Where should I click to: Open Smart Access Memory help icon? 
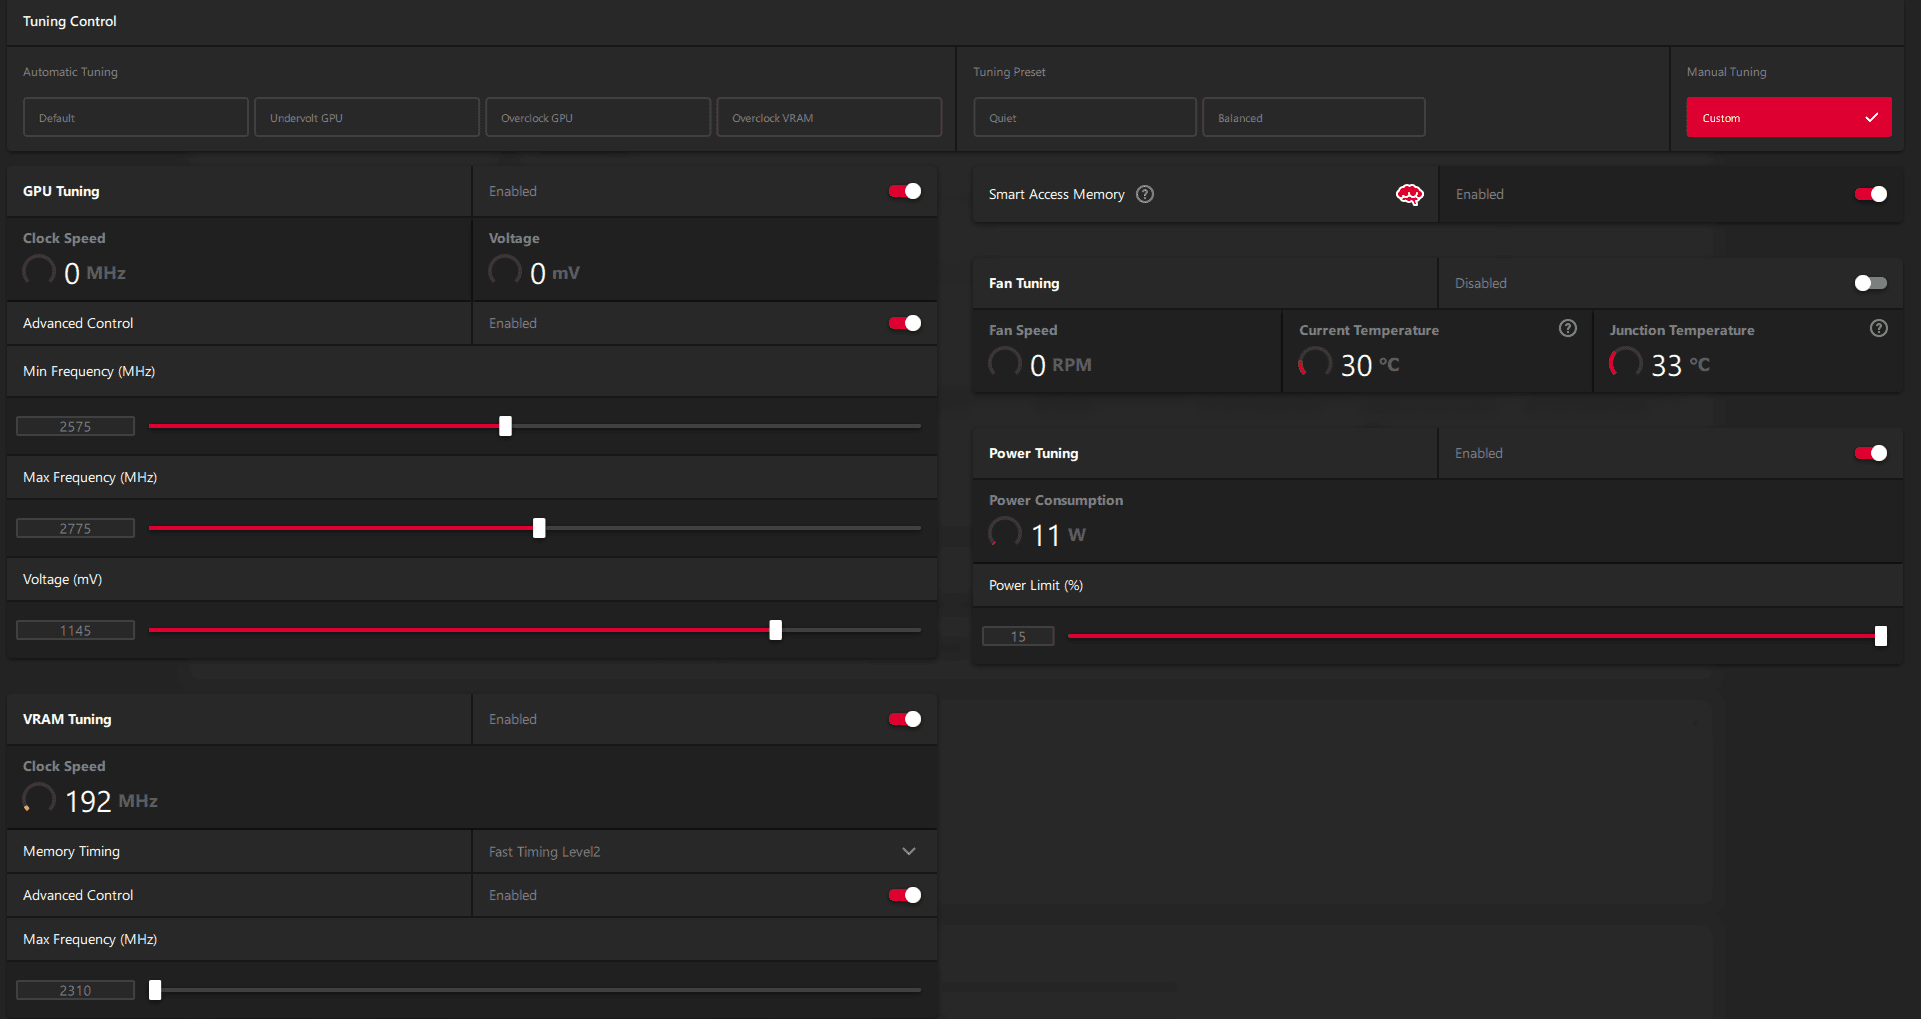point(1145,194)
